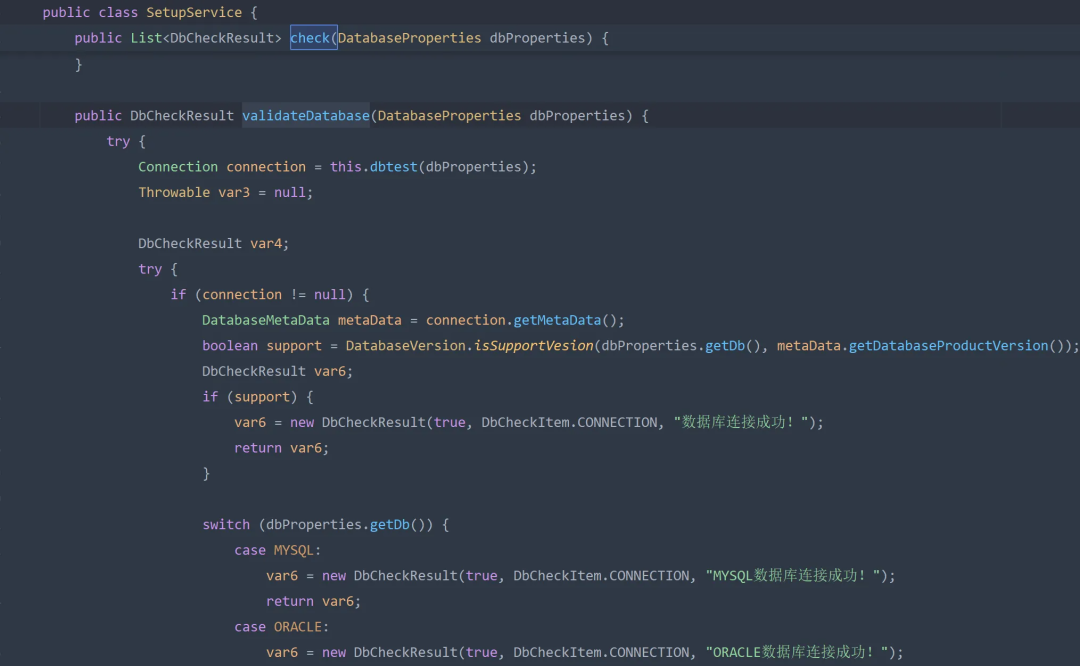Select the var3 variable name

click(234, 192)
